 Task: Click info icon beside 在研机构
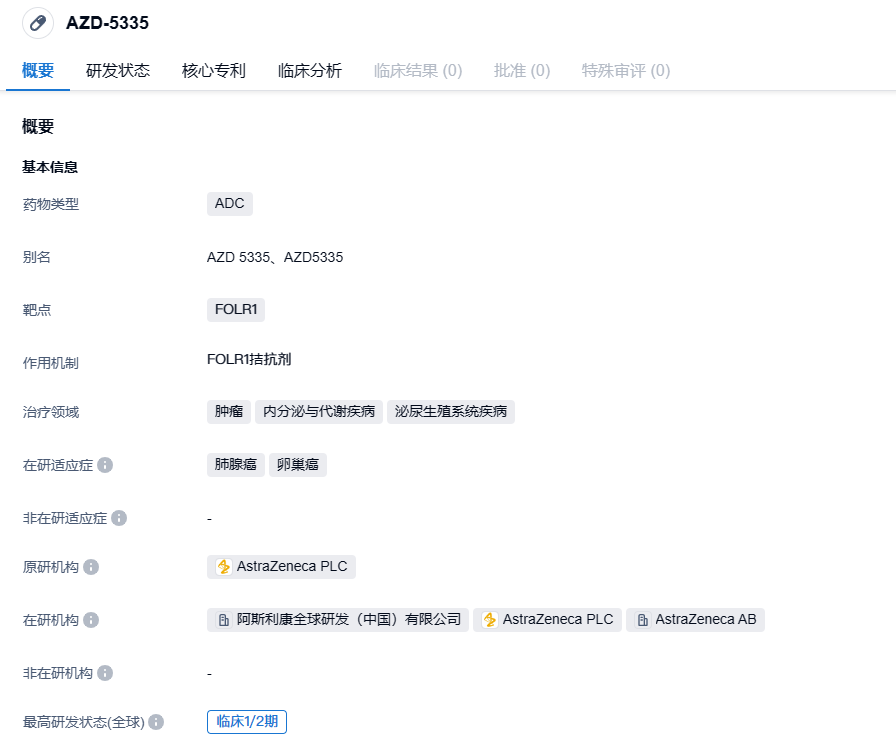click(91, 620)
